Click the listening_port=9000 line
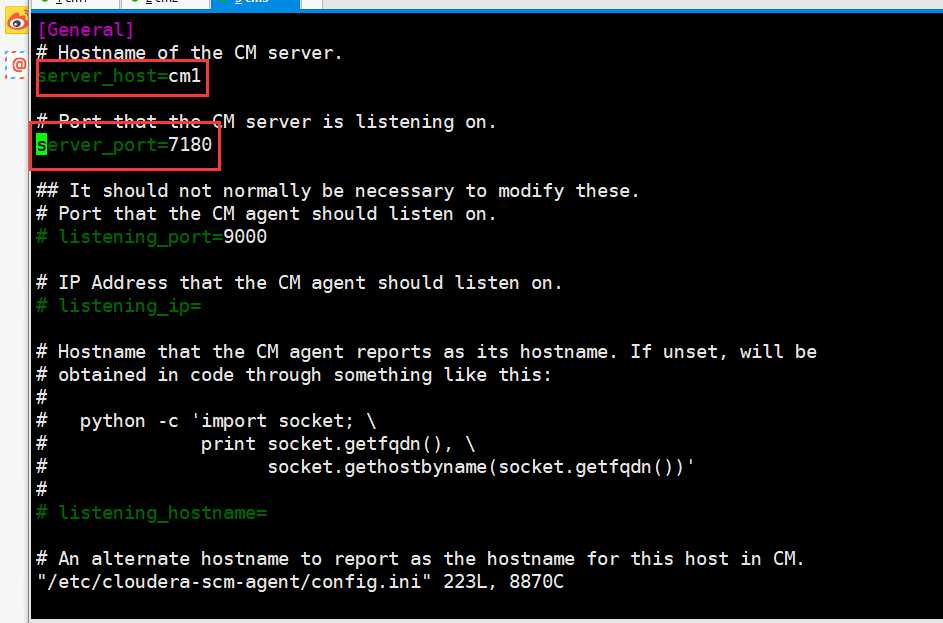943x623 pixels. pos(152,237)
